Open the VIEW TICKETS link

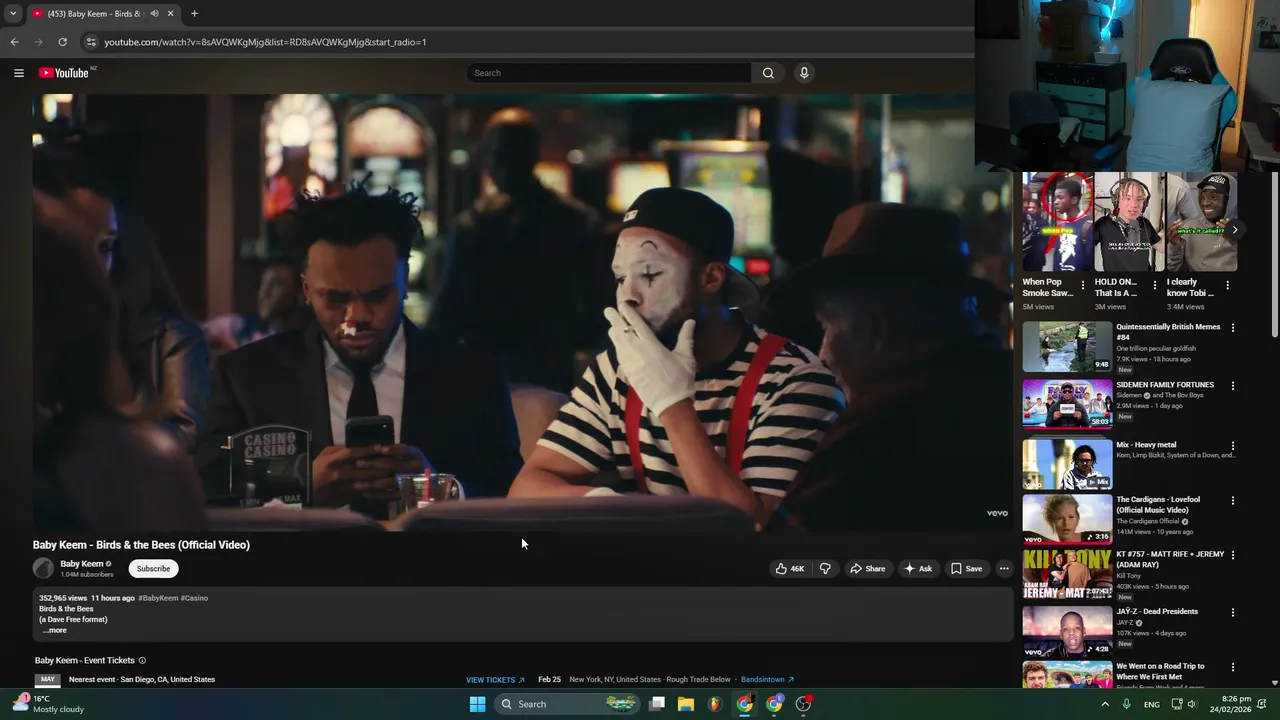click(x=495, y=680)
